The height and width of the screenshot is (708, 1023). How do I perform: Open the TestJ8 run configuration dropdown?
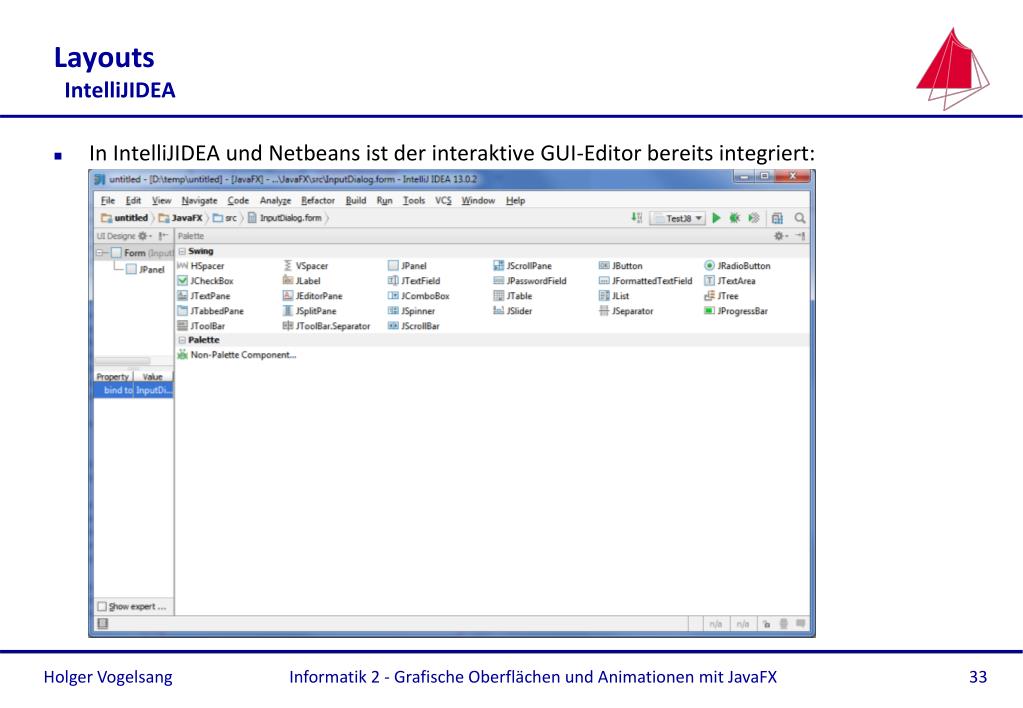tap(678, 218)
